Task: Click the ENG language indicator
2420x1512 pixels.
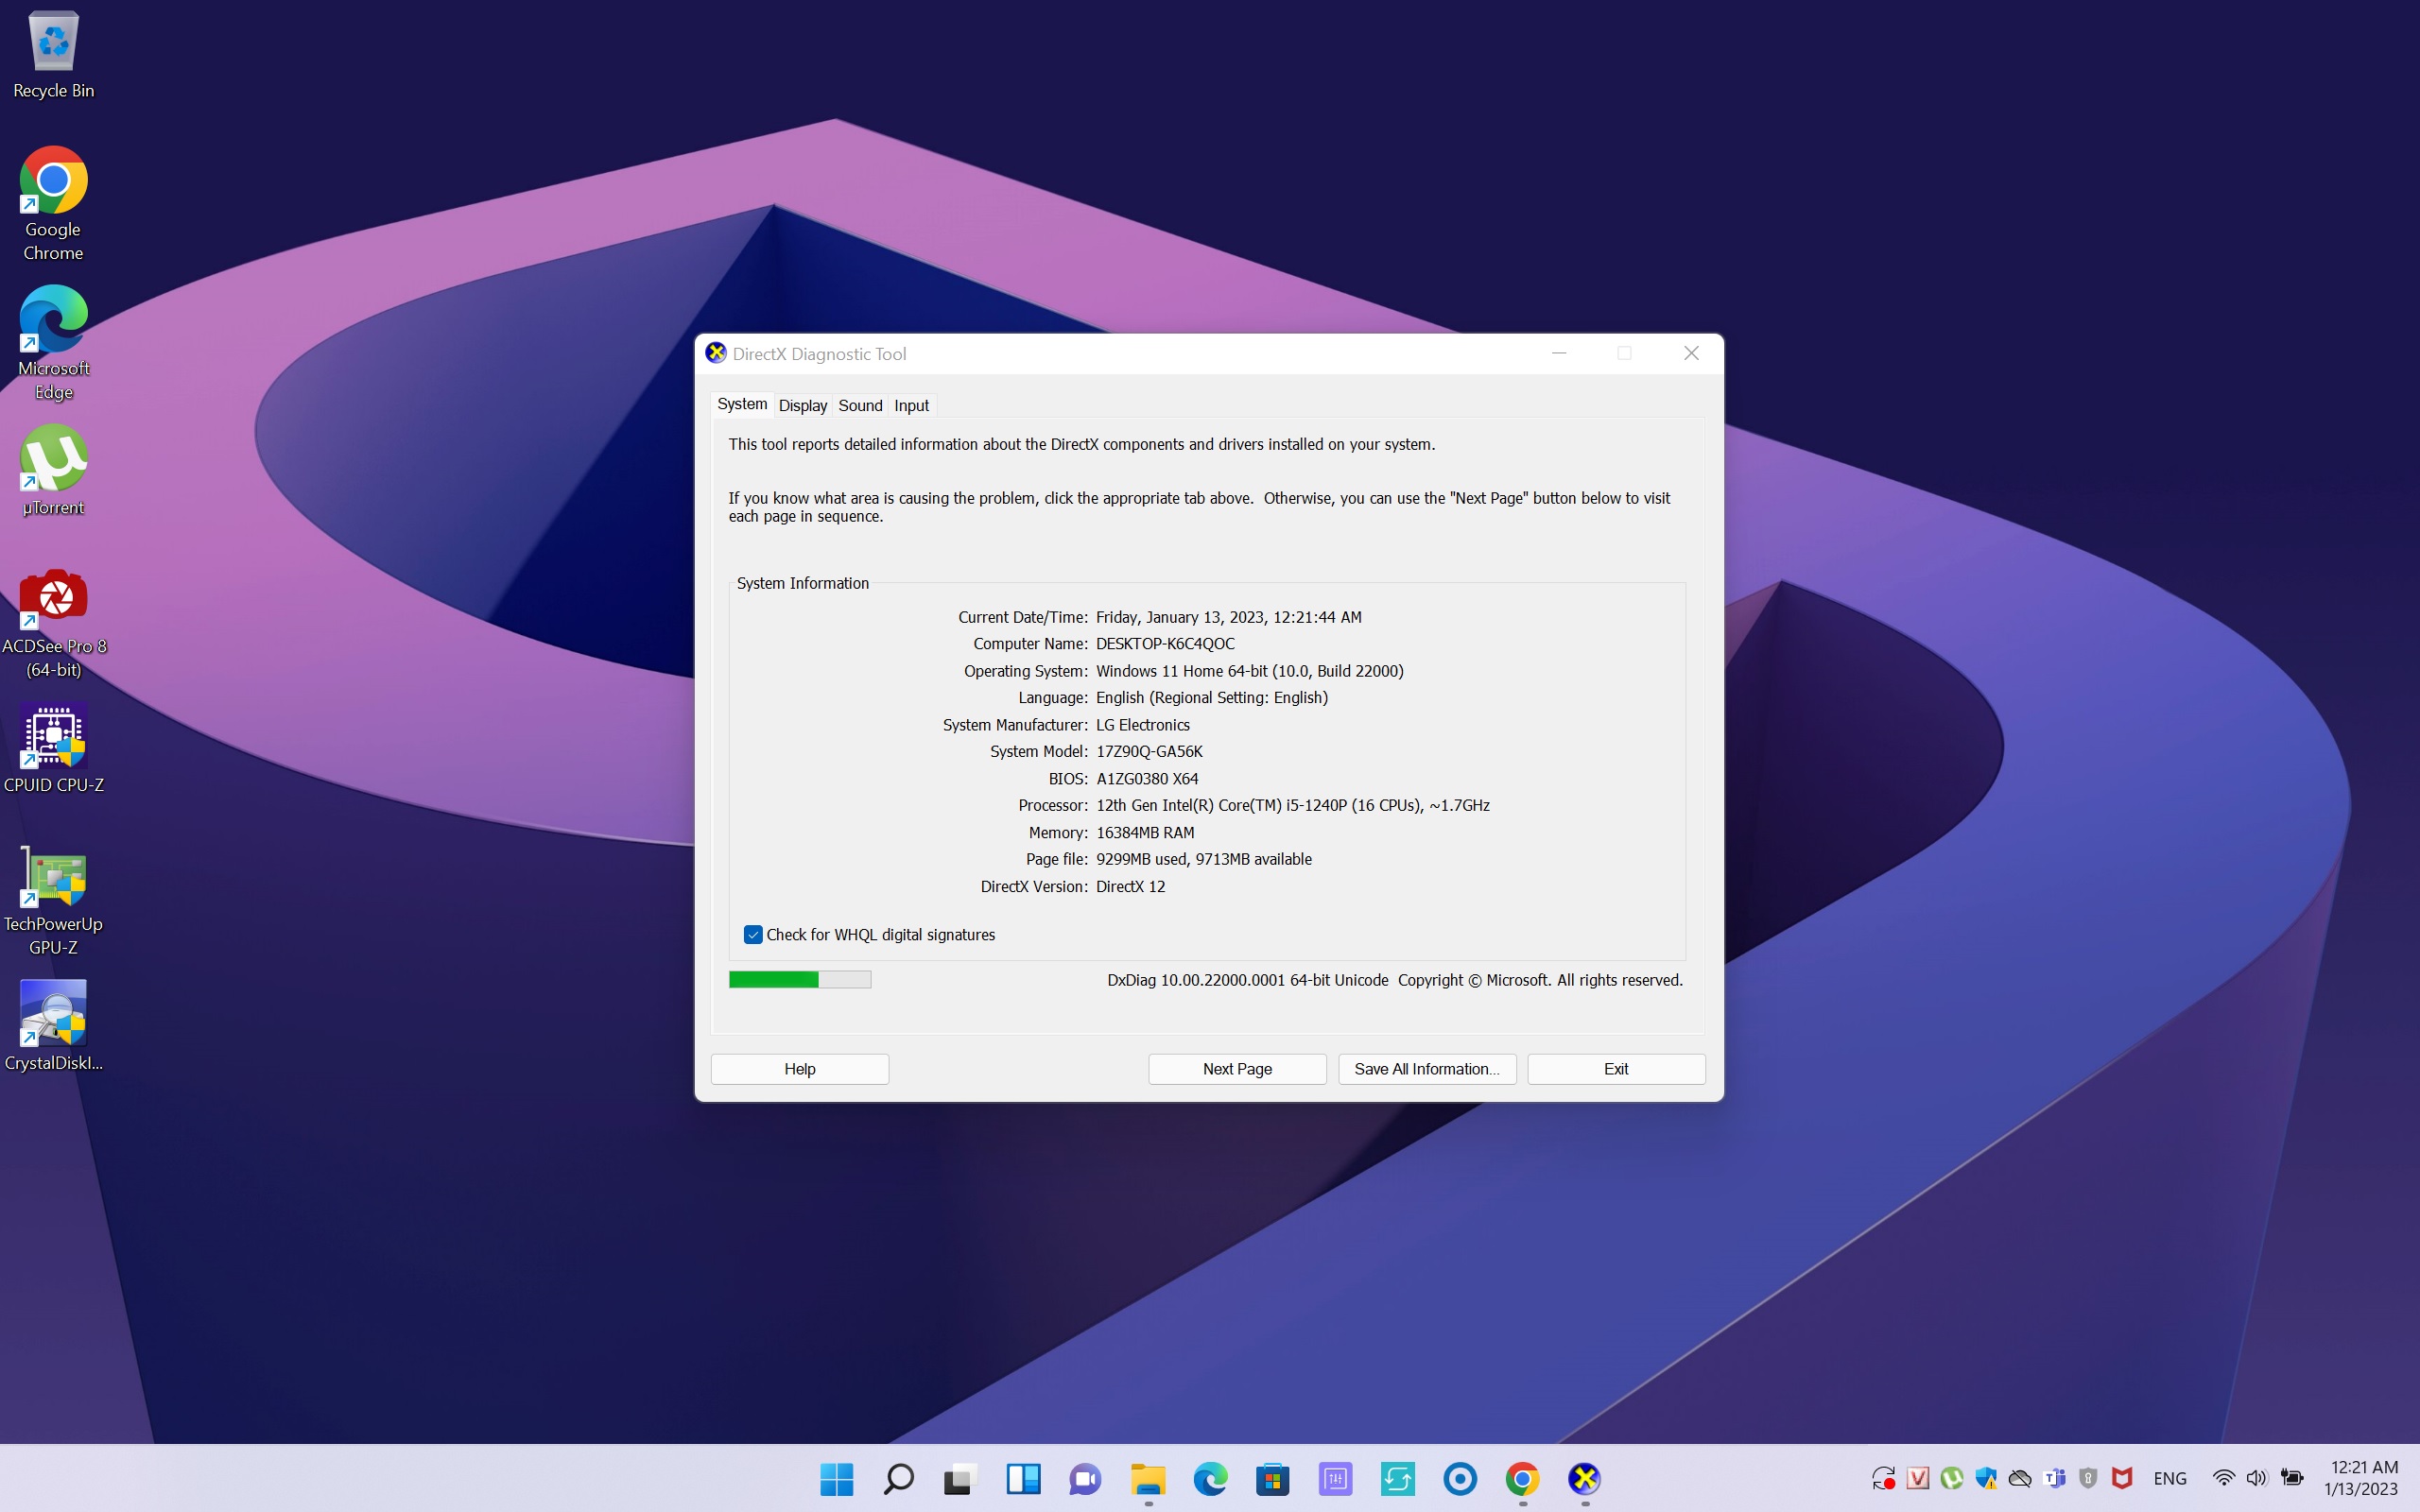Action: [x=2170, y=1478]
